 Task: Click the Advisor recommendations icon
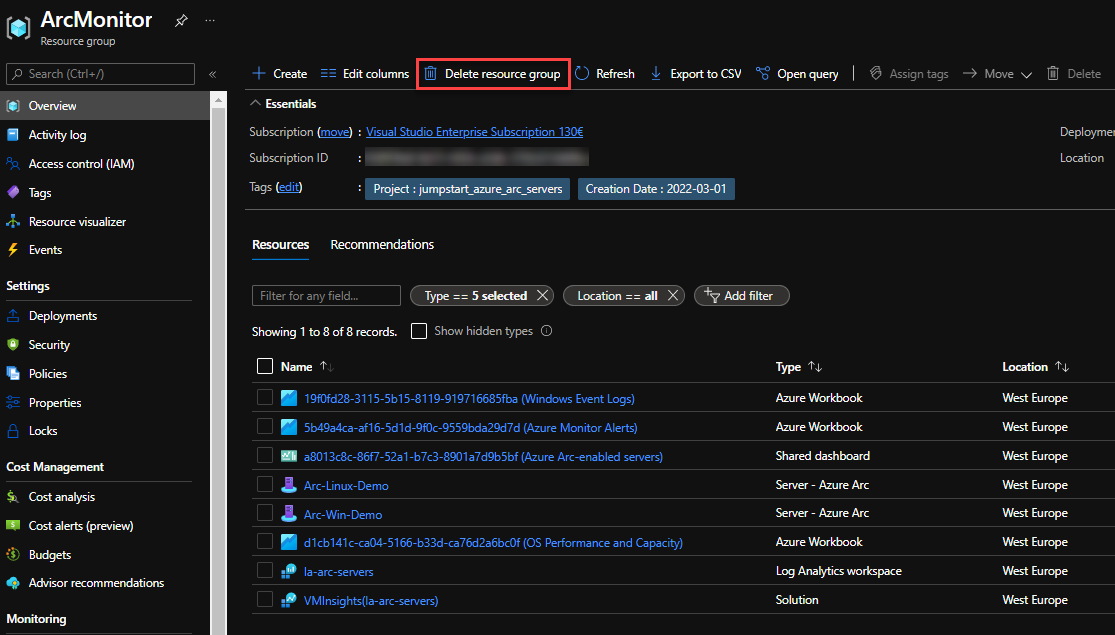pyautogui.click(x=13, y=582)
